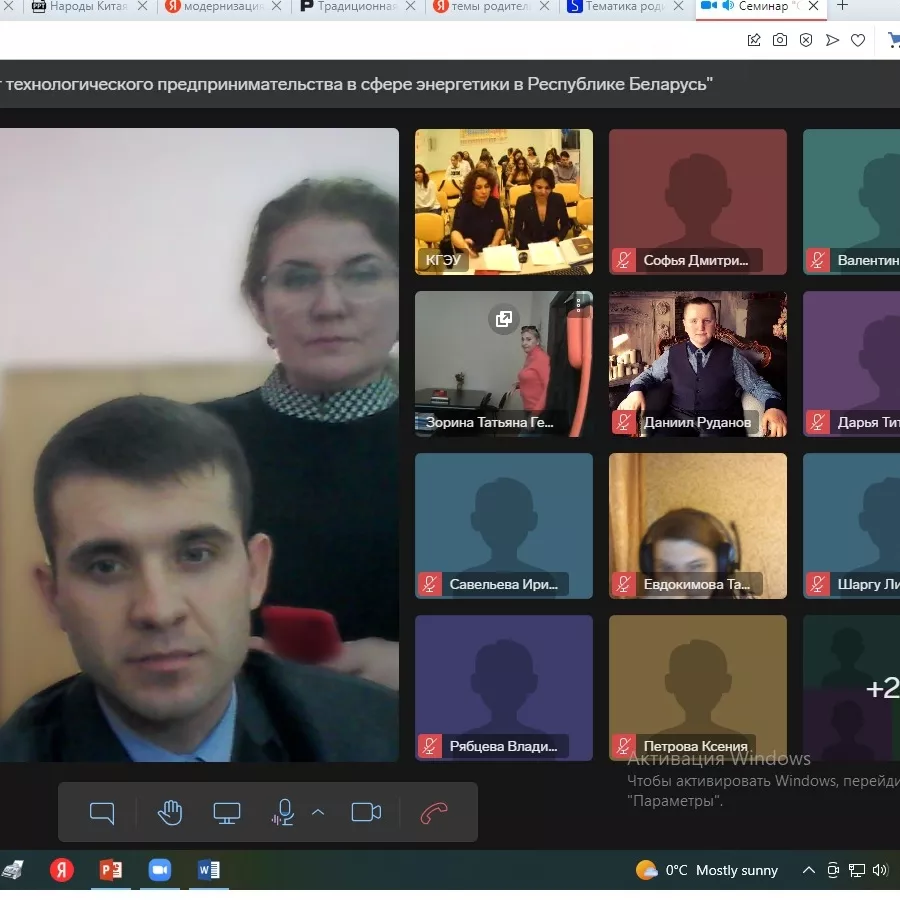Open pop-out icon on Зорина Татьяна tile
Viewport: 900px width, 900px height.
[x=504, y=319]
